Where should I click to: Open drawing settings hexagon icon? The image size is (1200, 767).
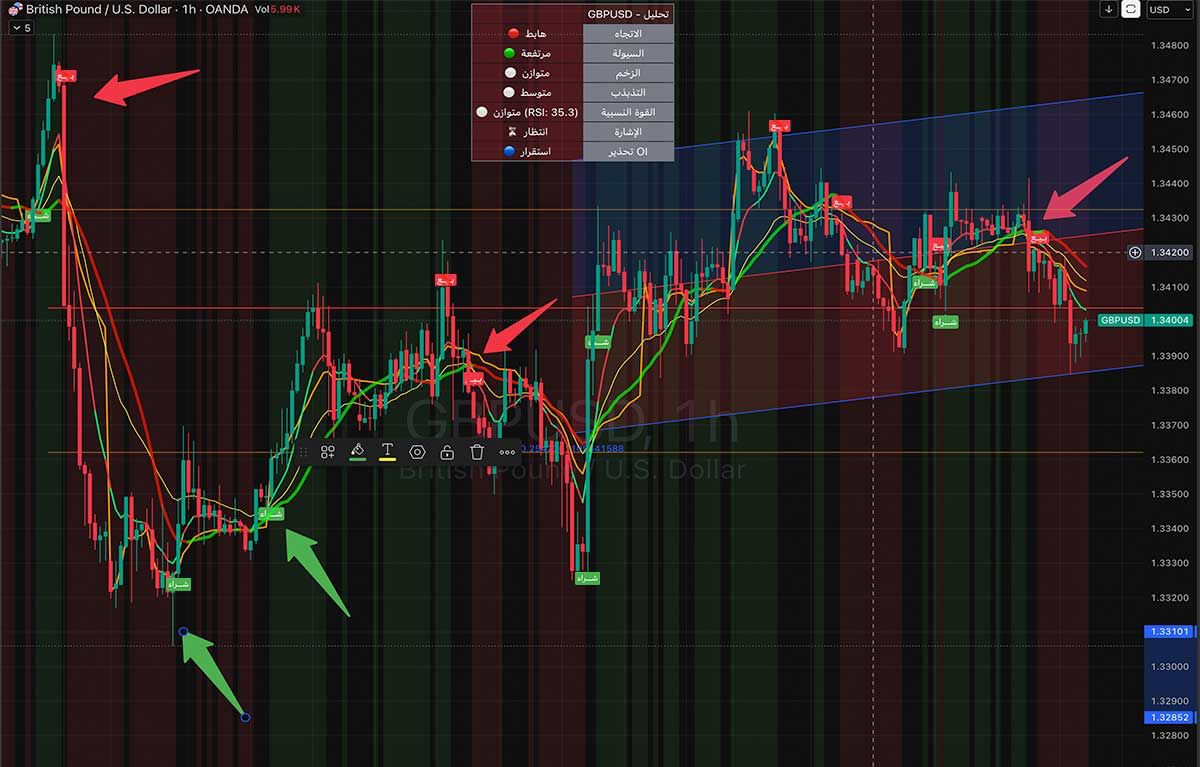click(417, 452)
